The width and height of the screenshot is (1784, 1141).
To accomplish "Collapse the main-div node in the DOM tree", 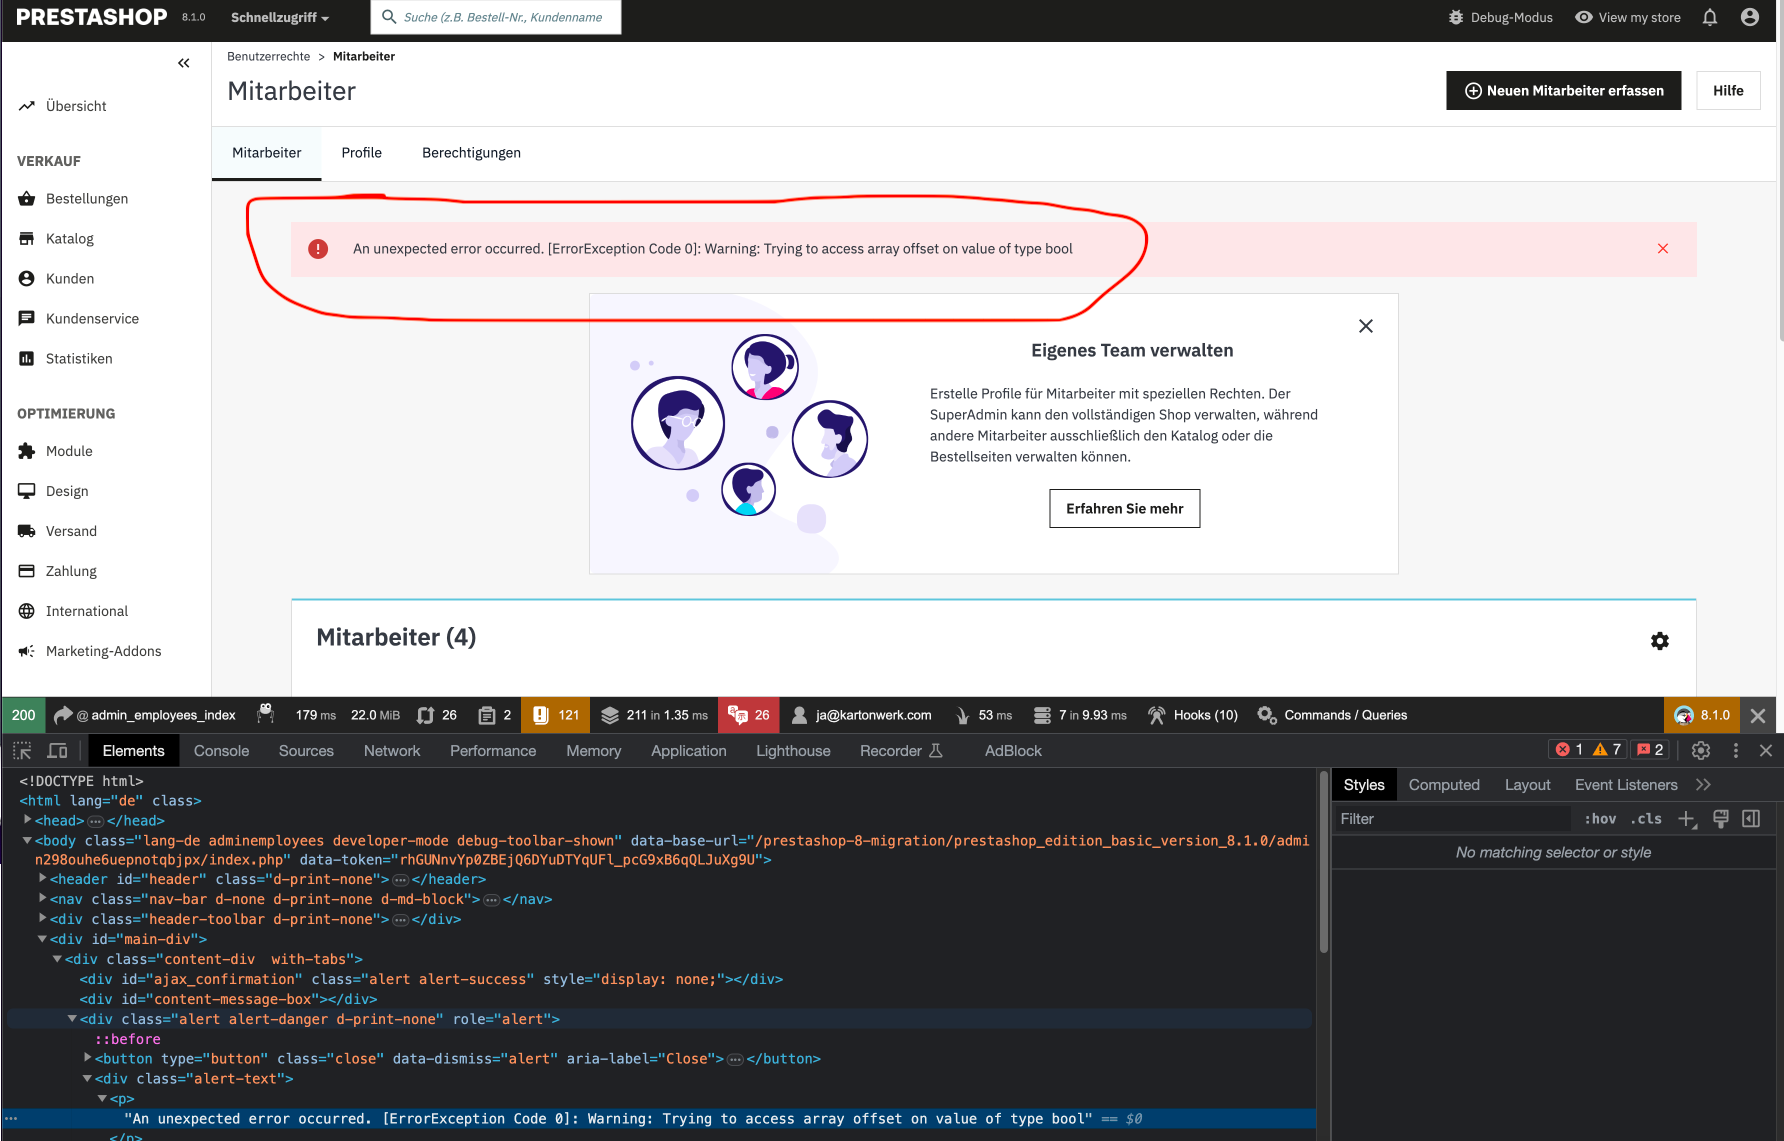I will (x=42, y=939).
